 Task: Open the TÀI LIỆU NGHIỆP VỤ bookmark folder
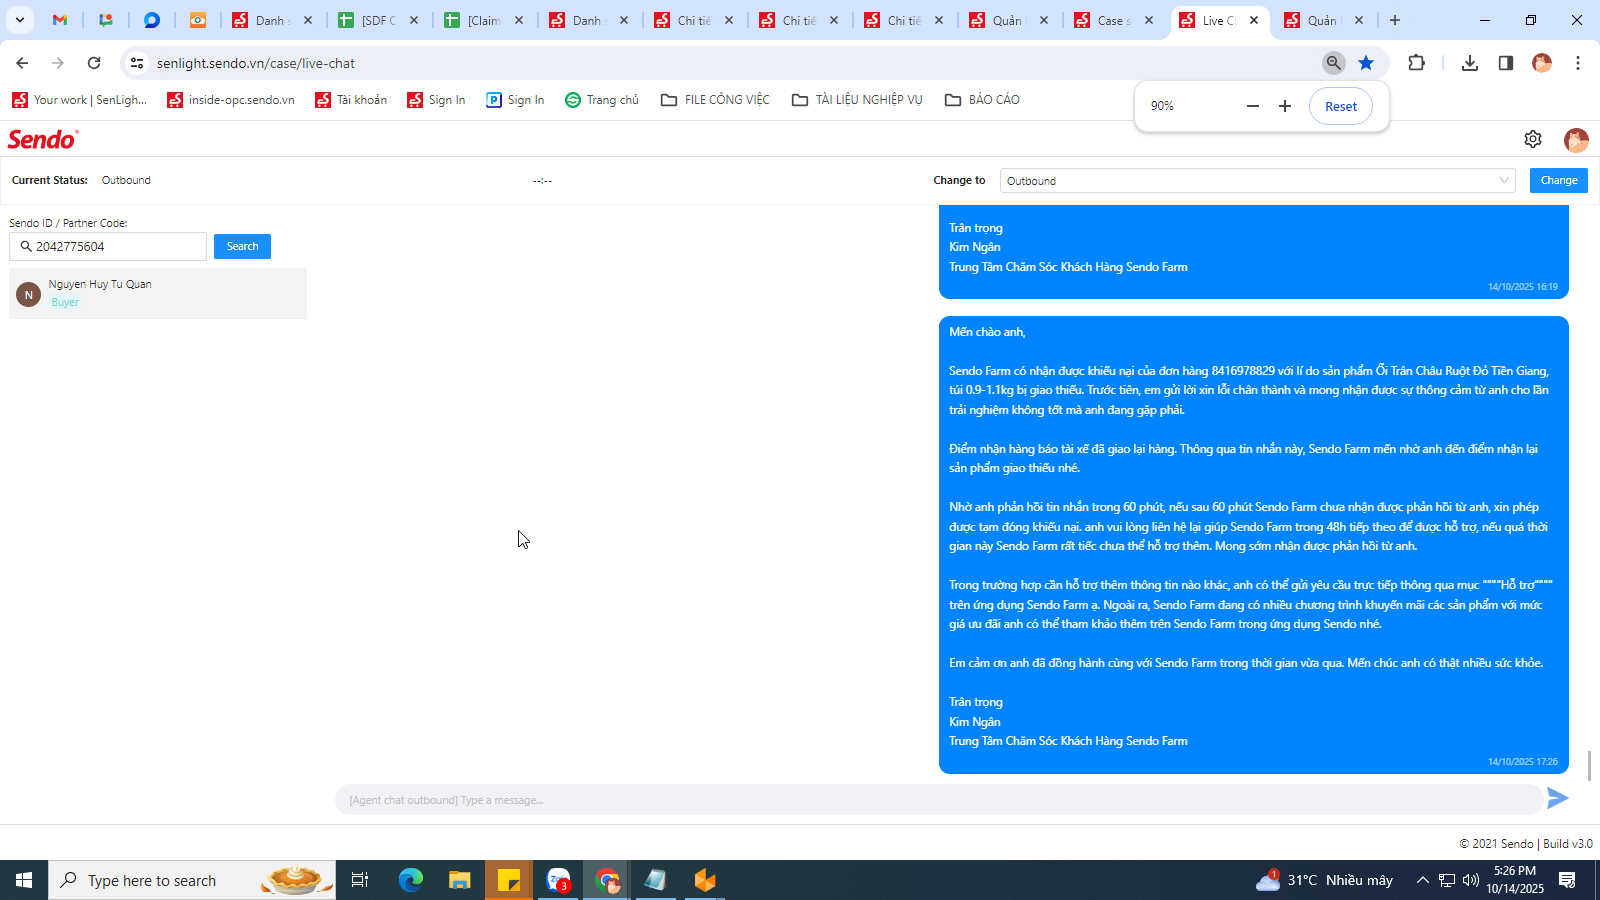857,100
